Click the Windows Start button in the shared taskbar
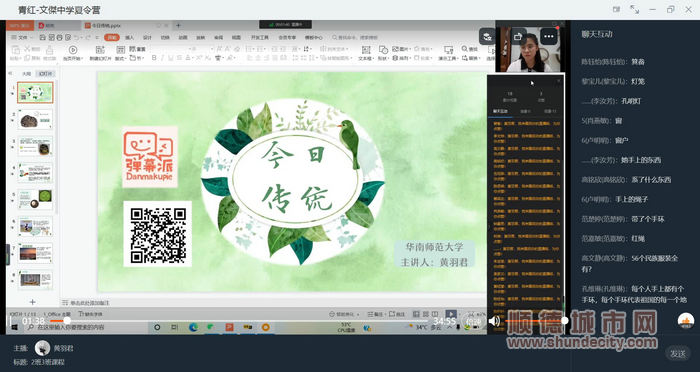Screen dimensions: 700x372 pyautogui.click(x=14, y=328)
